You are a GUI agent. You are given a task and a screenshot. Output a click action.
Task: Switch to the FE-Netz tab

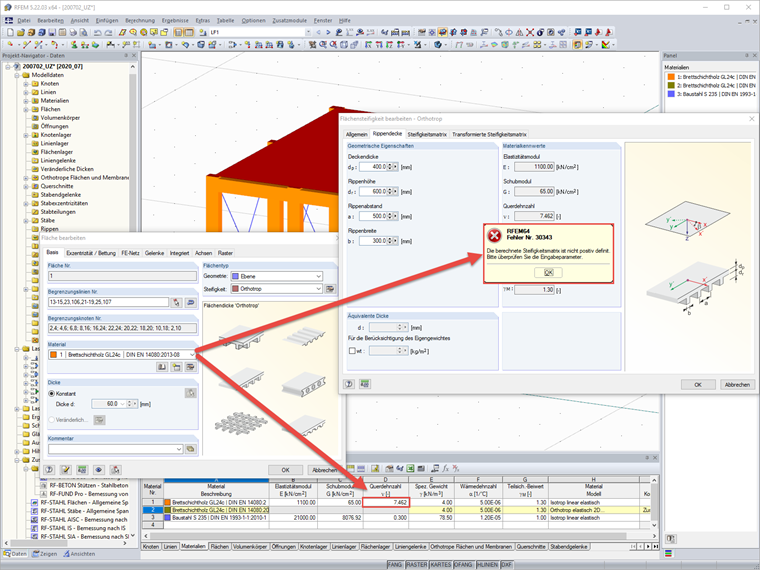(x=130, y=253)
